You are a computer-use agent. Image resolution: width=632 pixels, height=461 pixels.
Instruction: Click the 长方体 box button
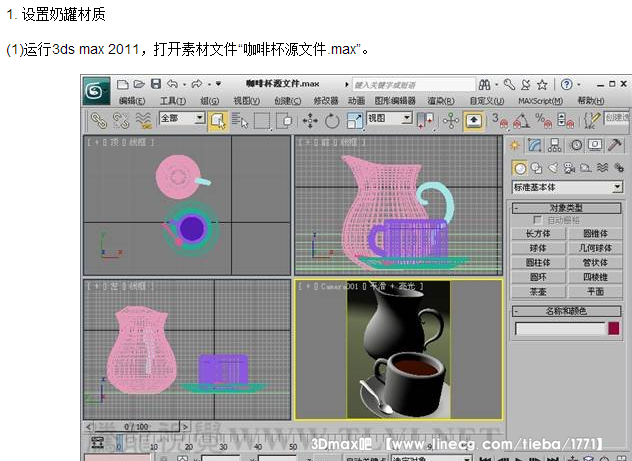pos(538,234)
